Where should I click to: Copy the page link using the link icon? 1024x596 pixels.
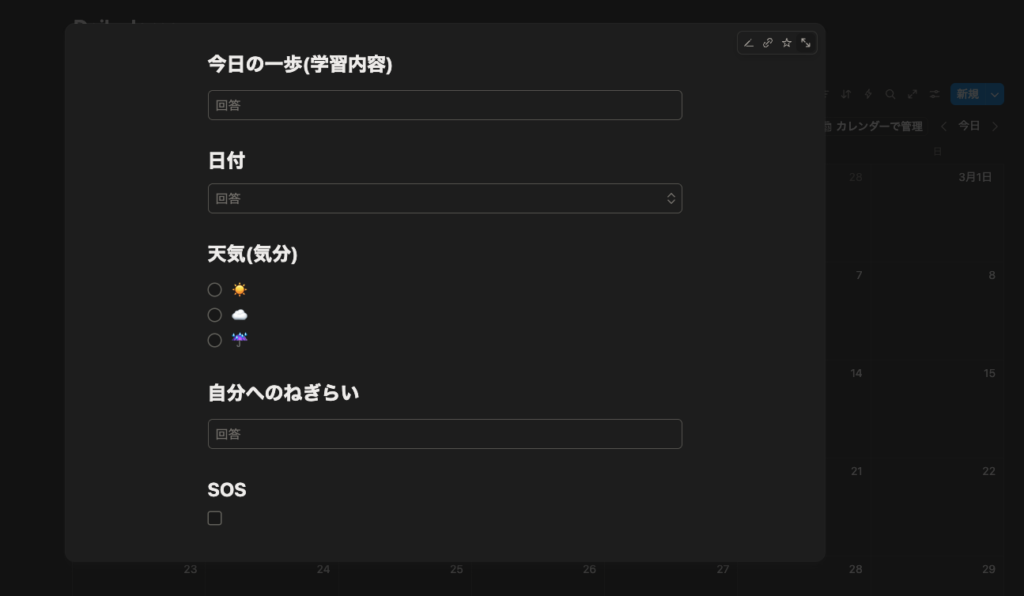(x=767, y=42)
